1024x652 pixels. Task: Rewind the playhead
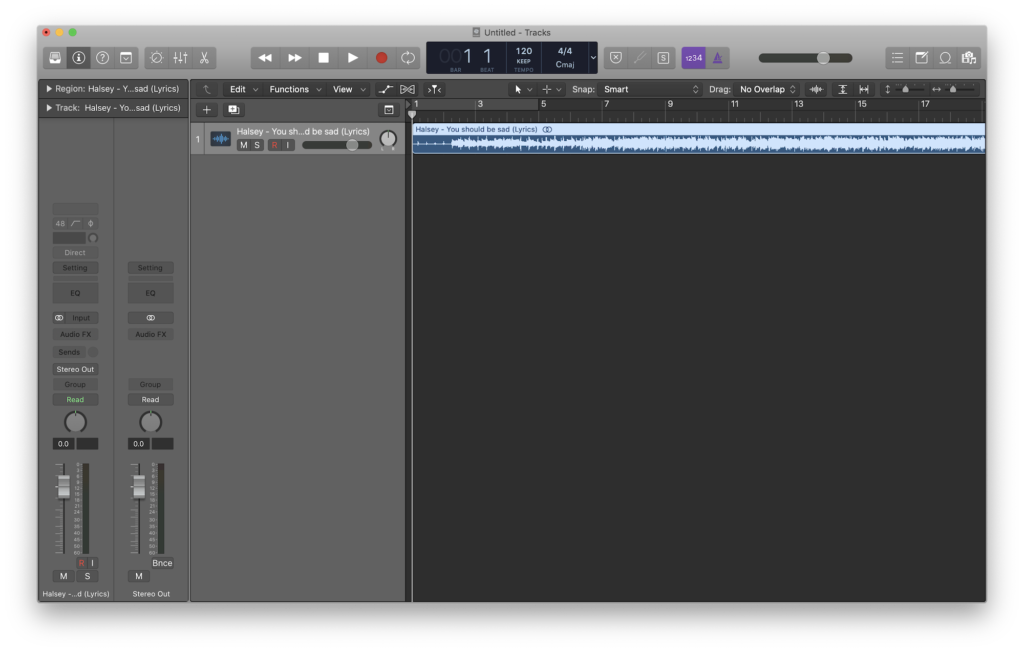265,58
